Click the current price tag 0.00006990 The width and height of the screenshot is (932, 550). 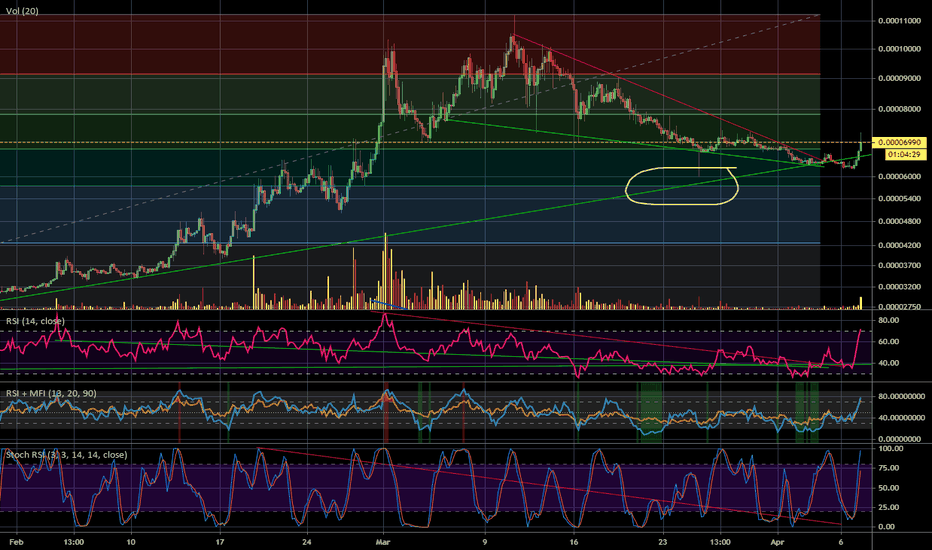899,143
